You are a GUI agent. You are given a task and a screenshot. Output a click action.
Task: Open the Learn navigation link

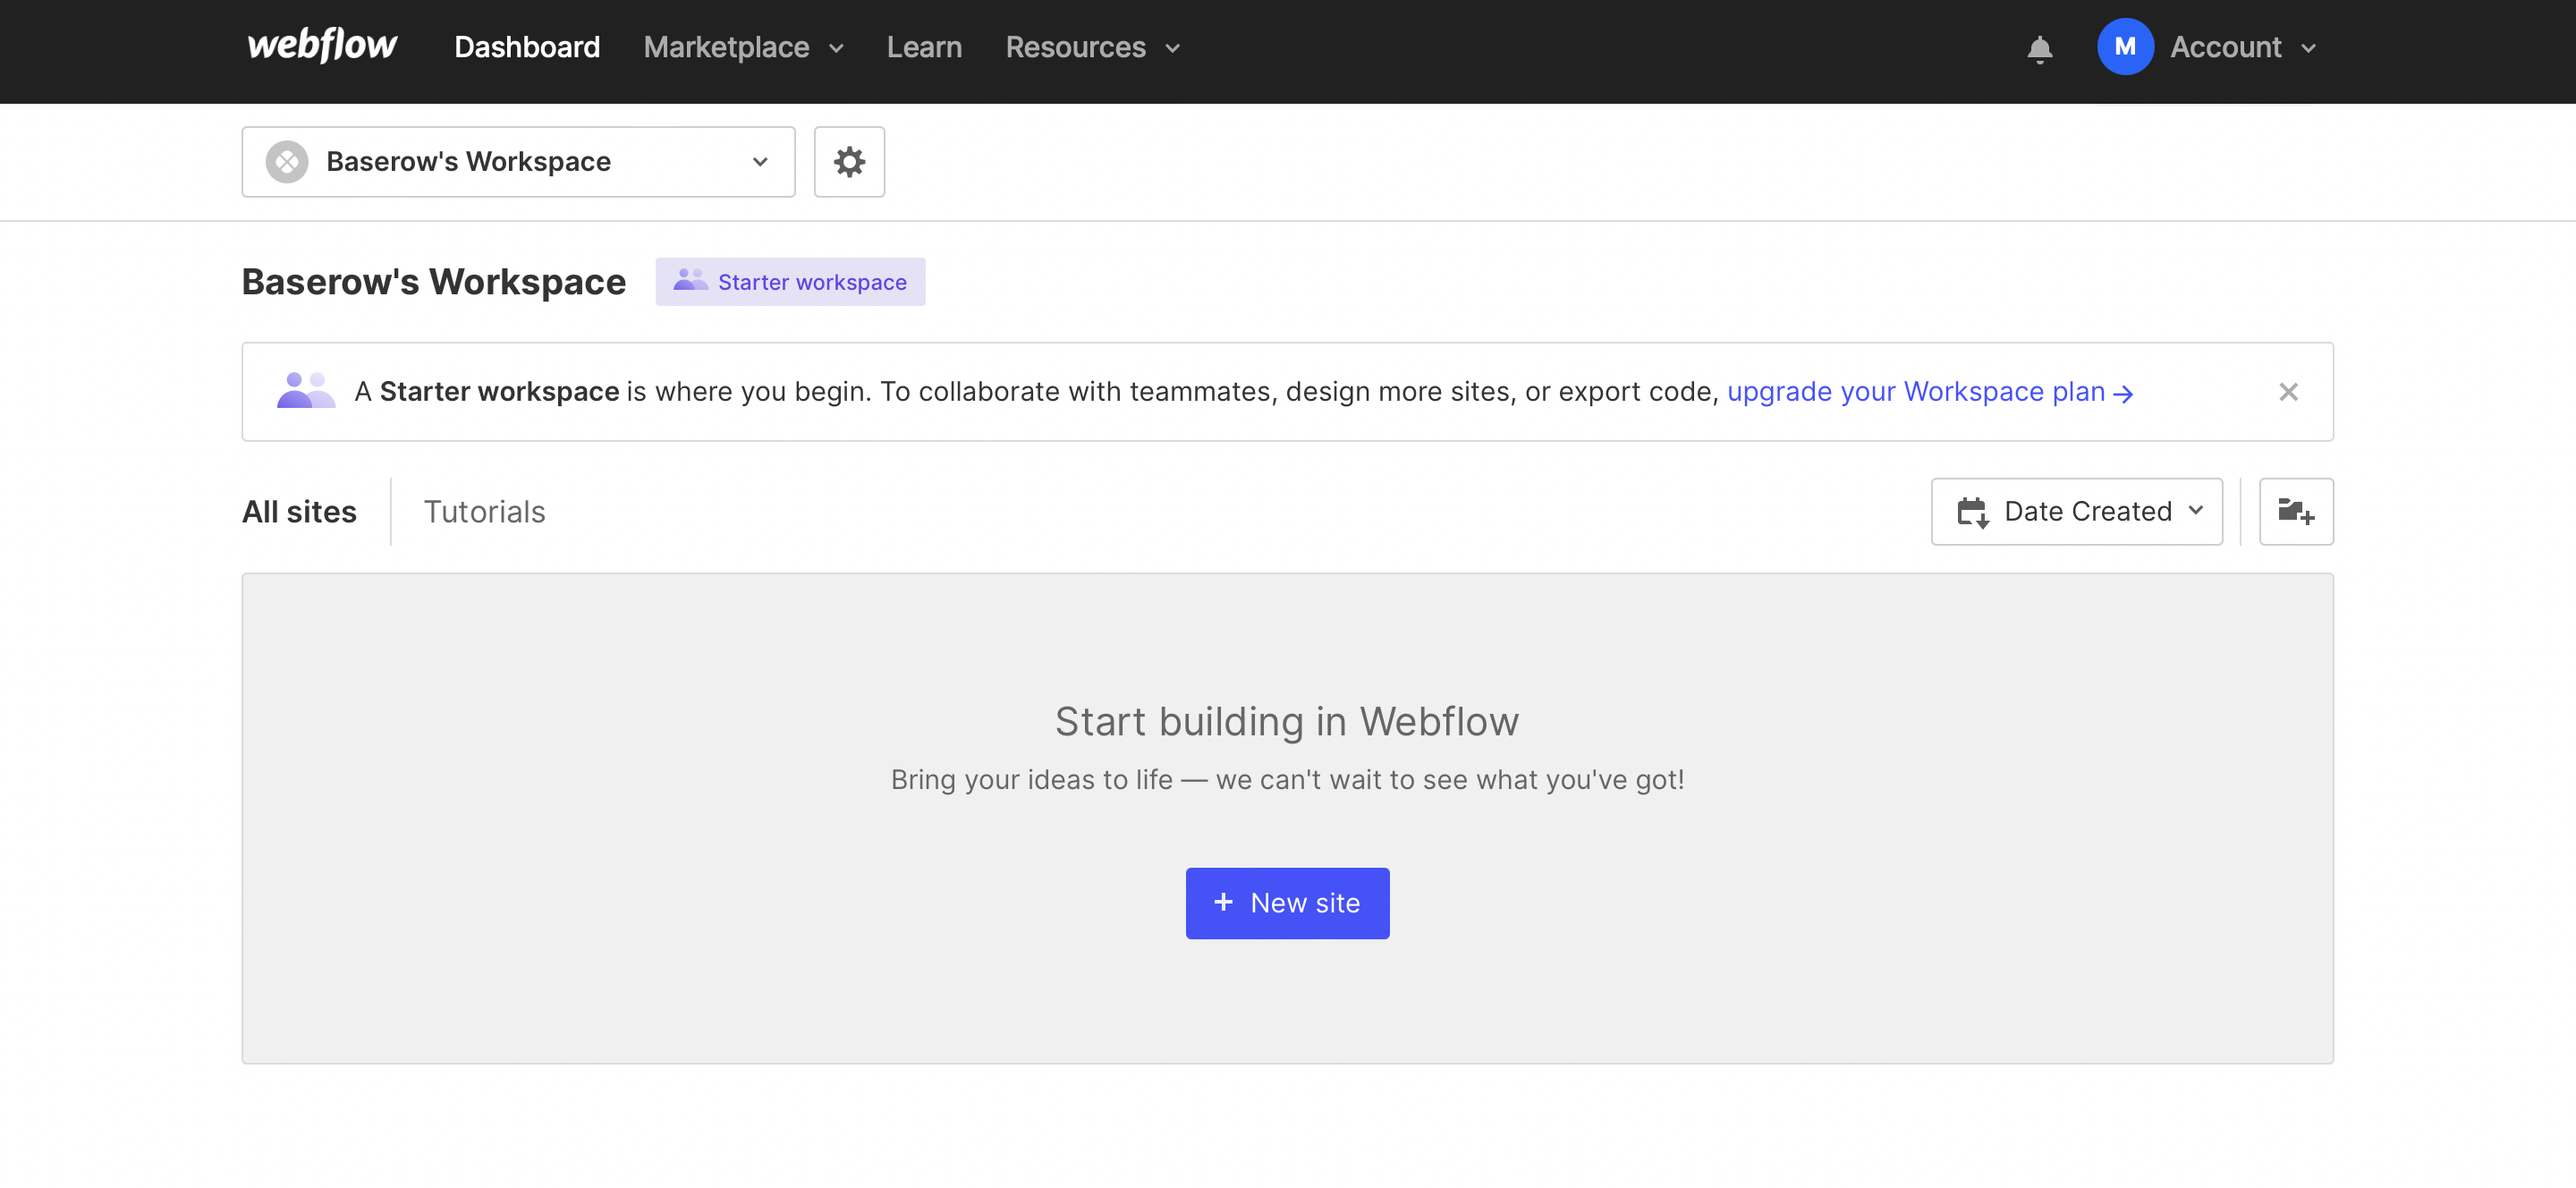923,47
